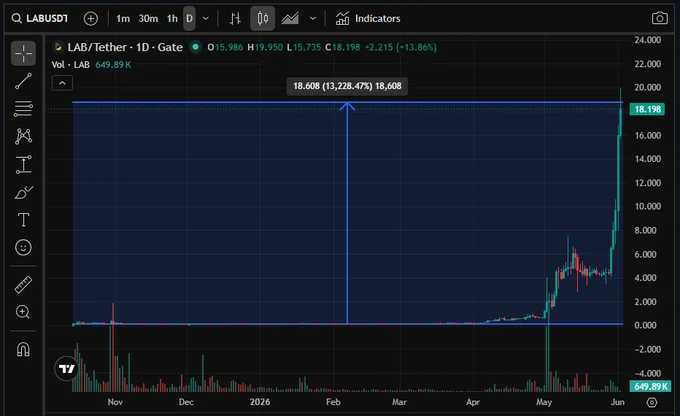Add symbol to compare with plus icon
The image size is (680, 416).
point(91,19)
